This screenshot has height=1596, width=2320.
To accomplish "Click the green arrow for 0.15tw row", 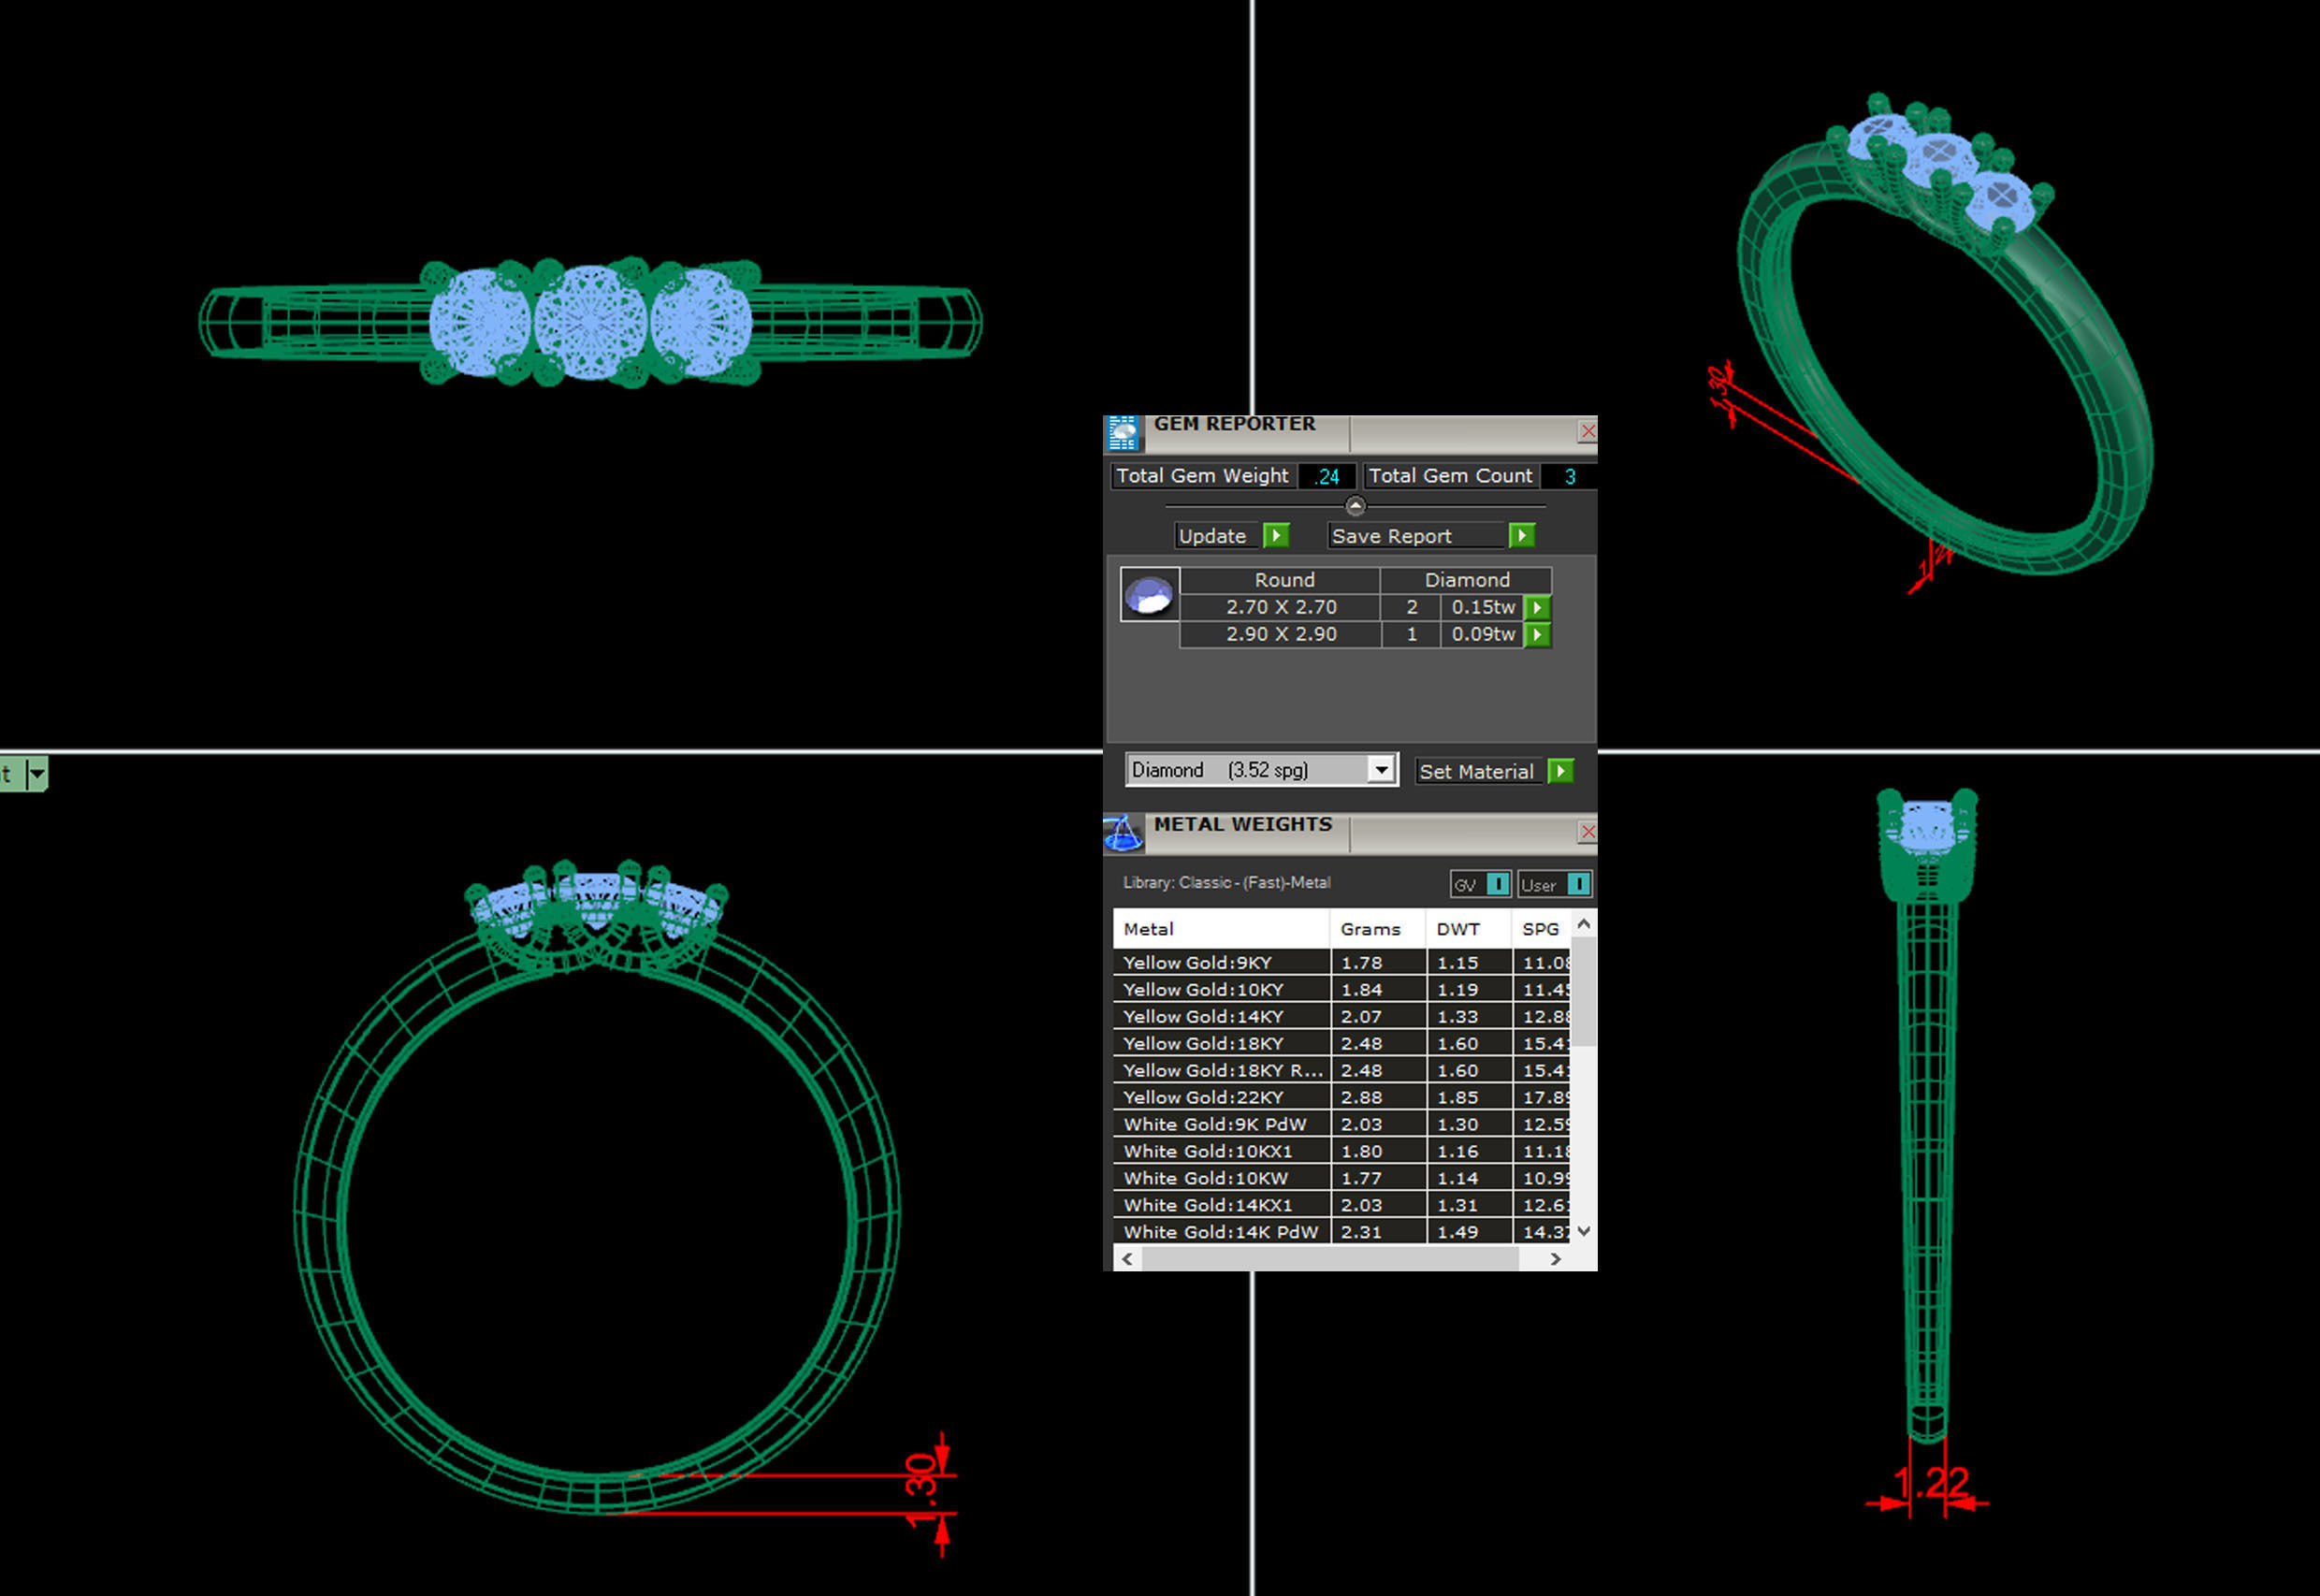I will pyautogui.click(x=1538, y=607).
